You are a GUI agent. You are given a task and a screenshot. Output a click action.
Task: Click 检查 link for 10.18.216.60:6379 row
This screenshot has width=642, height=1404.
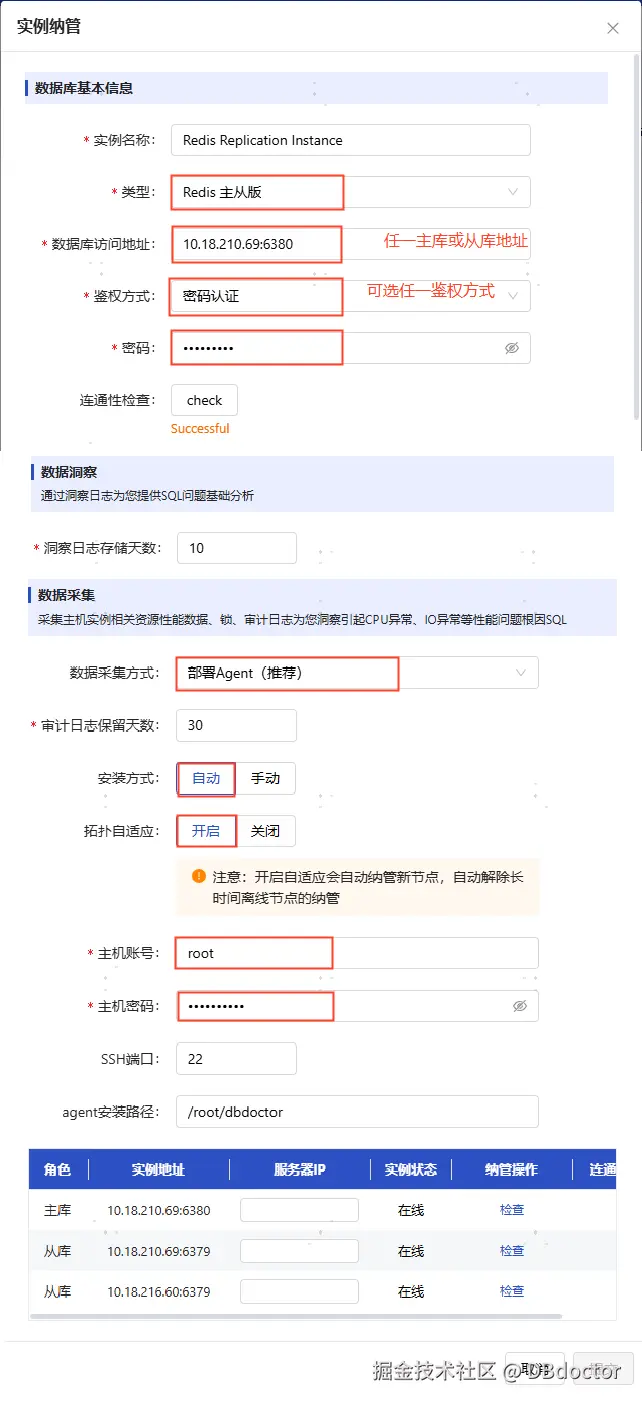[512, 1291]
